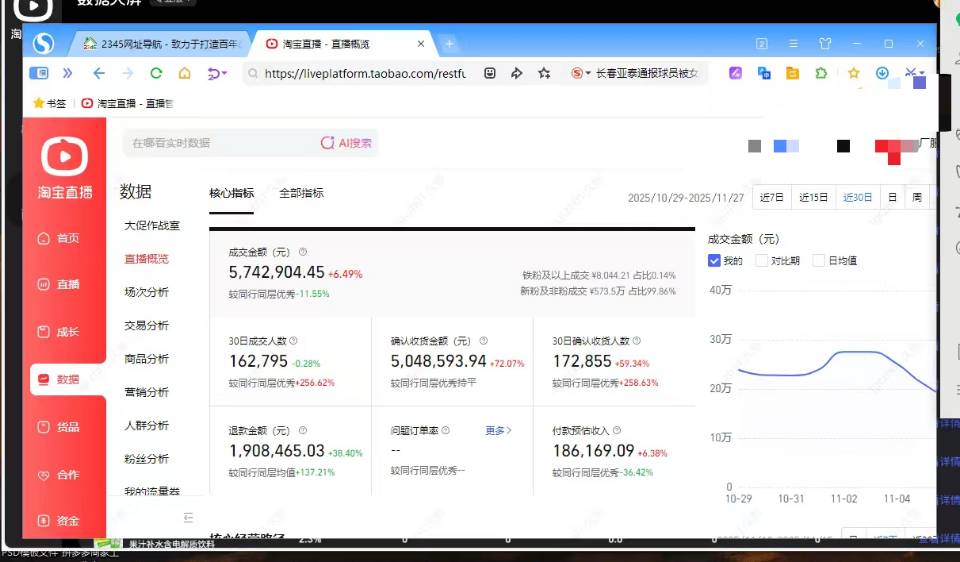The height and width of the screenshot is (562, 960).
Task: Go to 直播 section in sidebar
Action: pos(58,285)
